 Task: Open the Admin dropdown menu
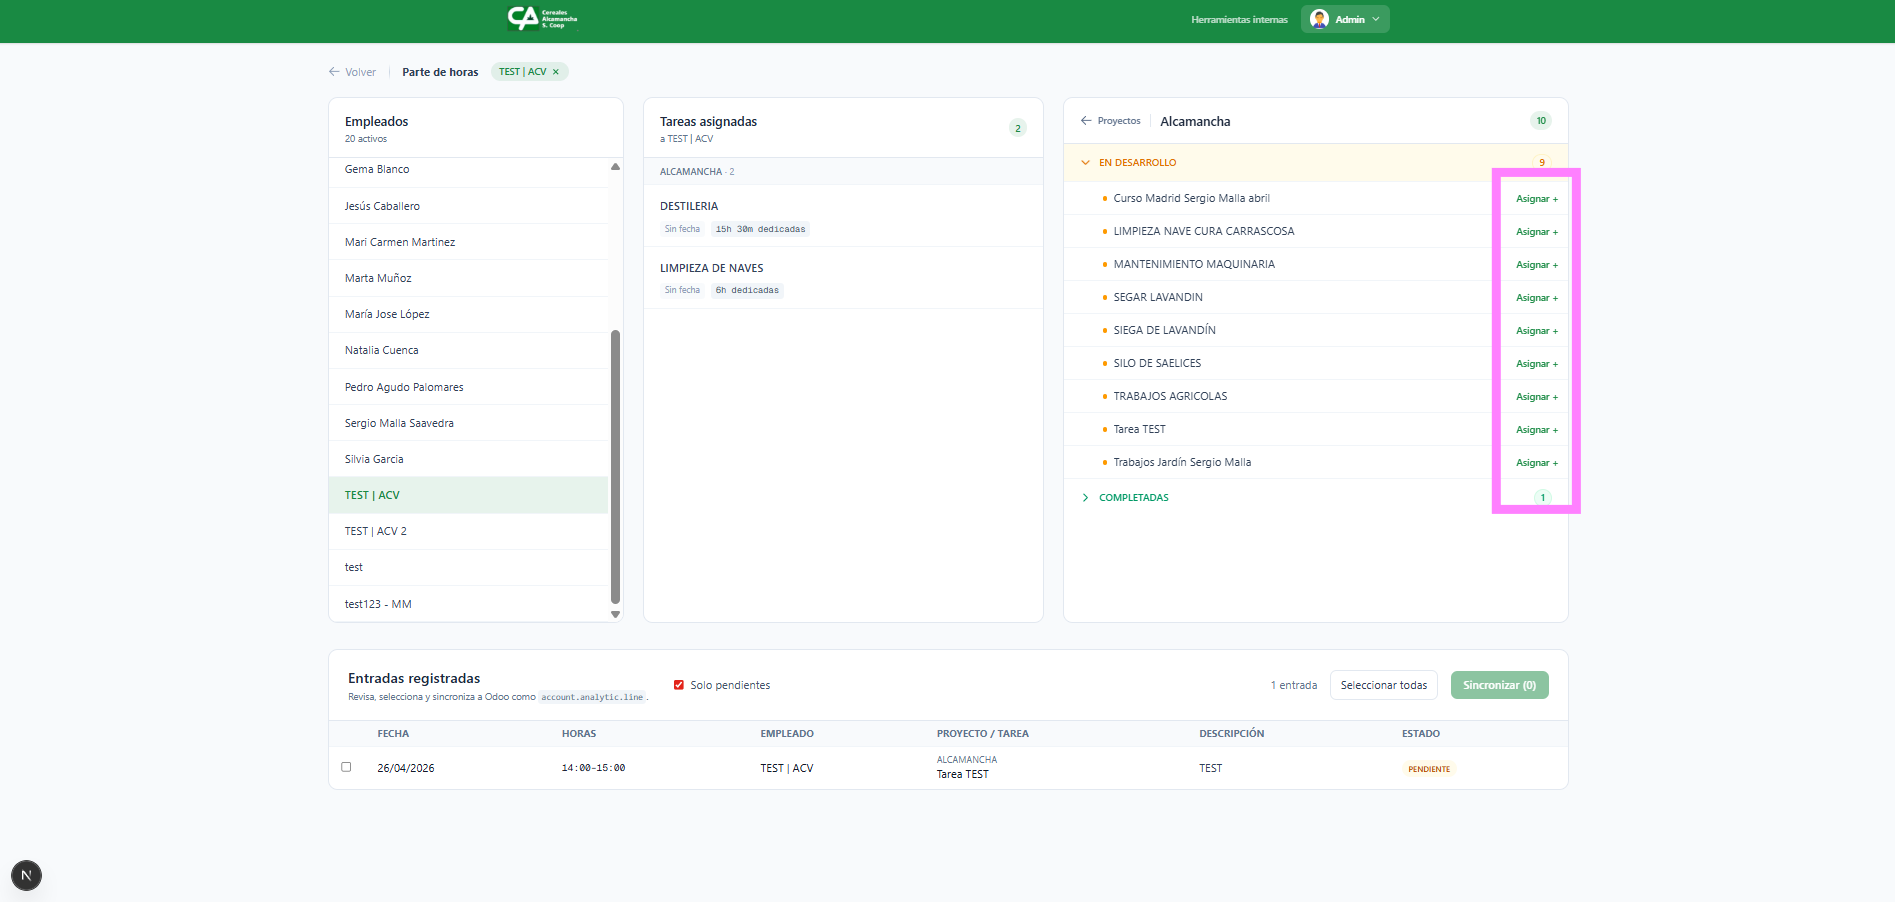[1375, 19]
